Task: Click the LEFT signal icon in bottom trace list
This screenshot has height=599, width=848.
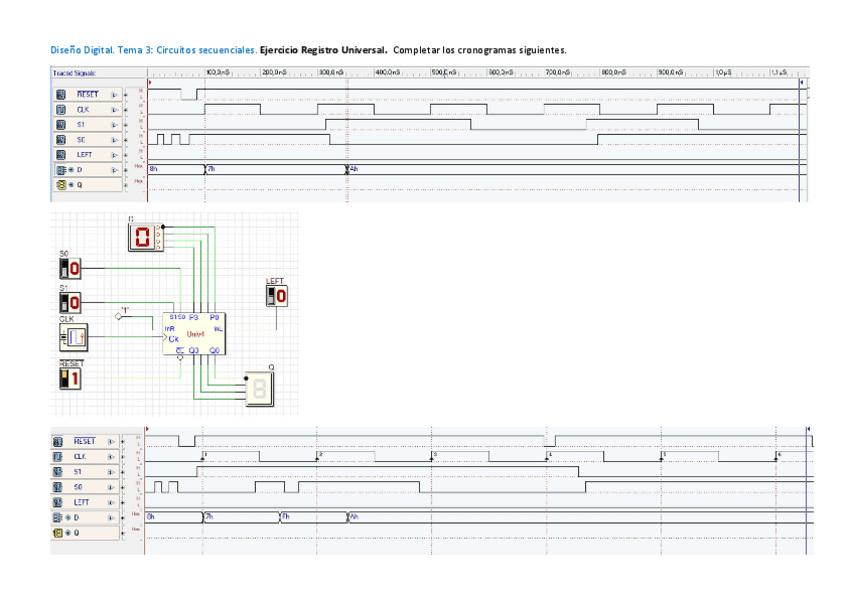Action: [x=58, y=502]
